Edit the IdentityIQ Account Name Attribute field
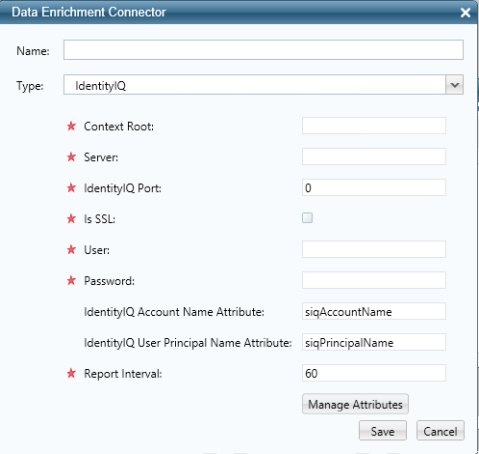Screen dimensions: 479x454 point(374,311)
